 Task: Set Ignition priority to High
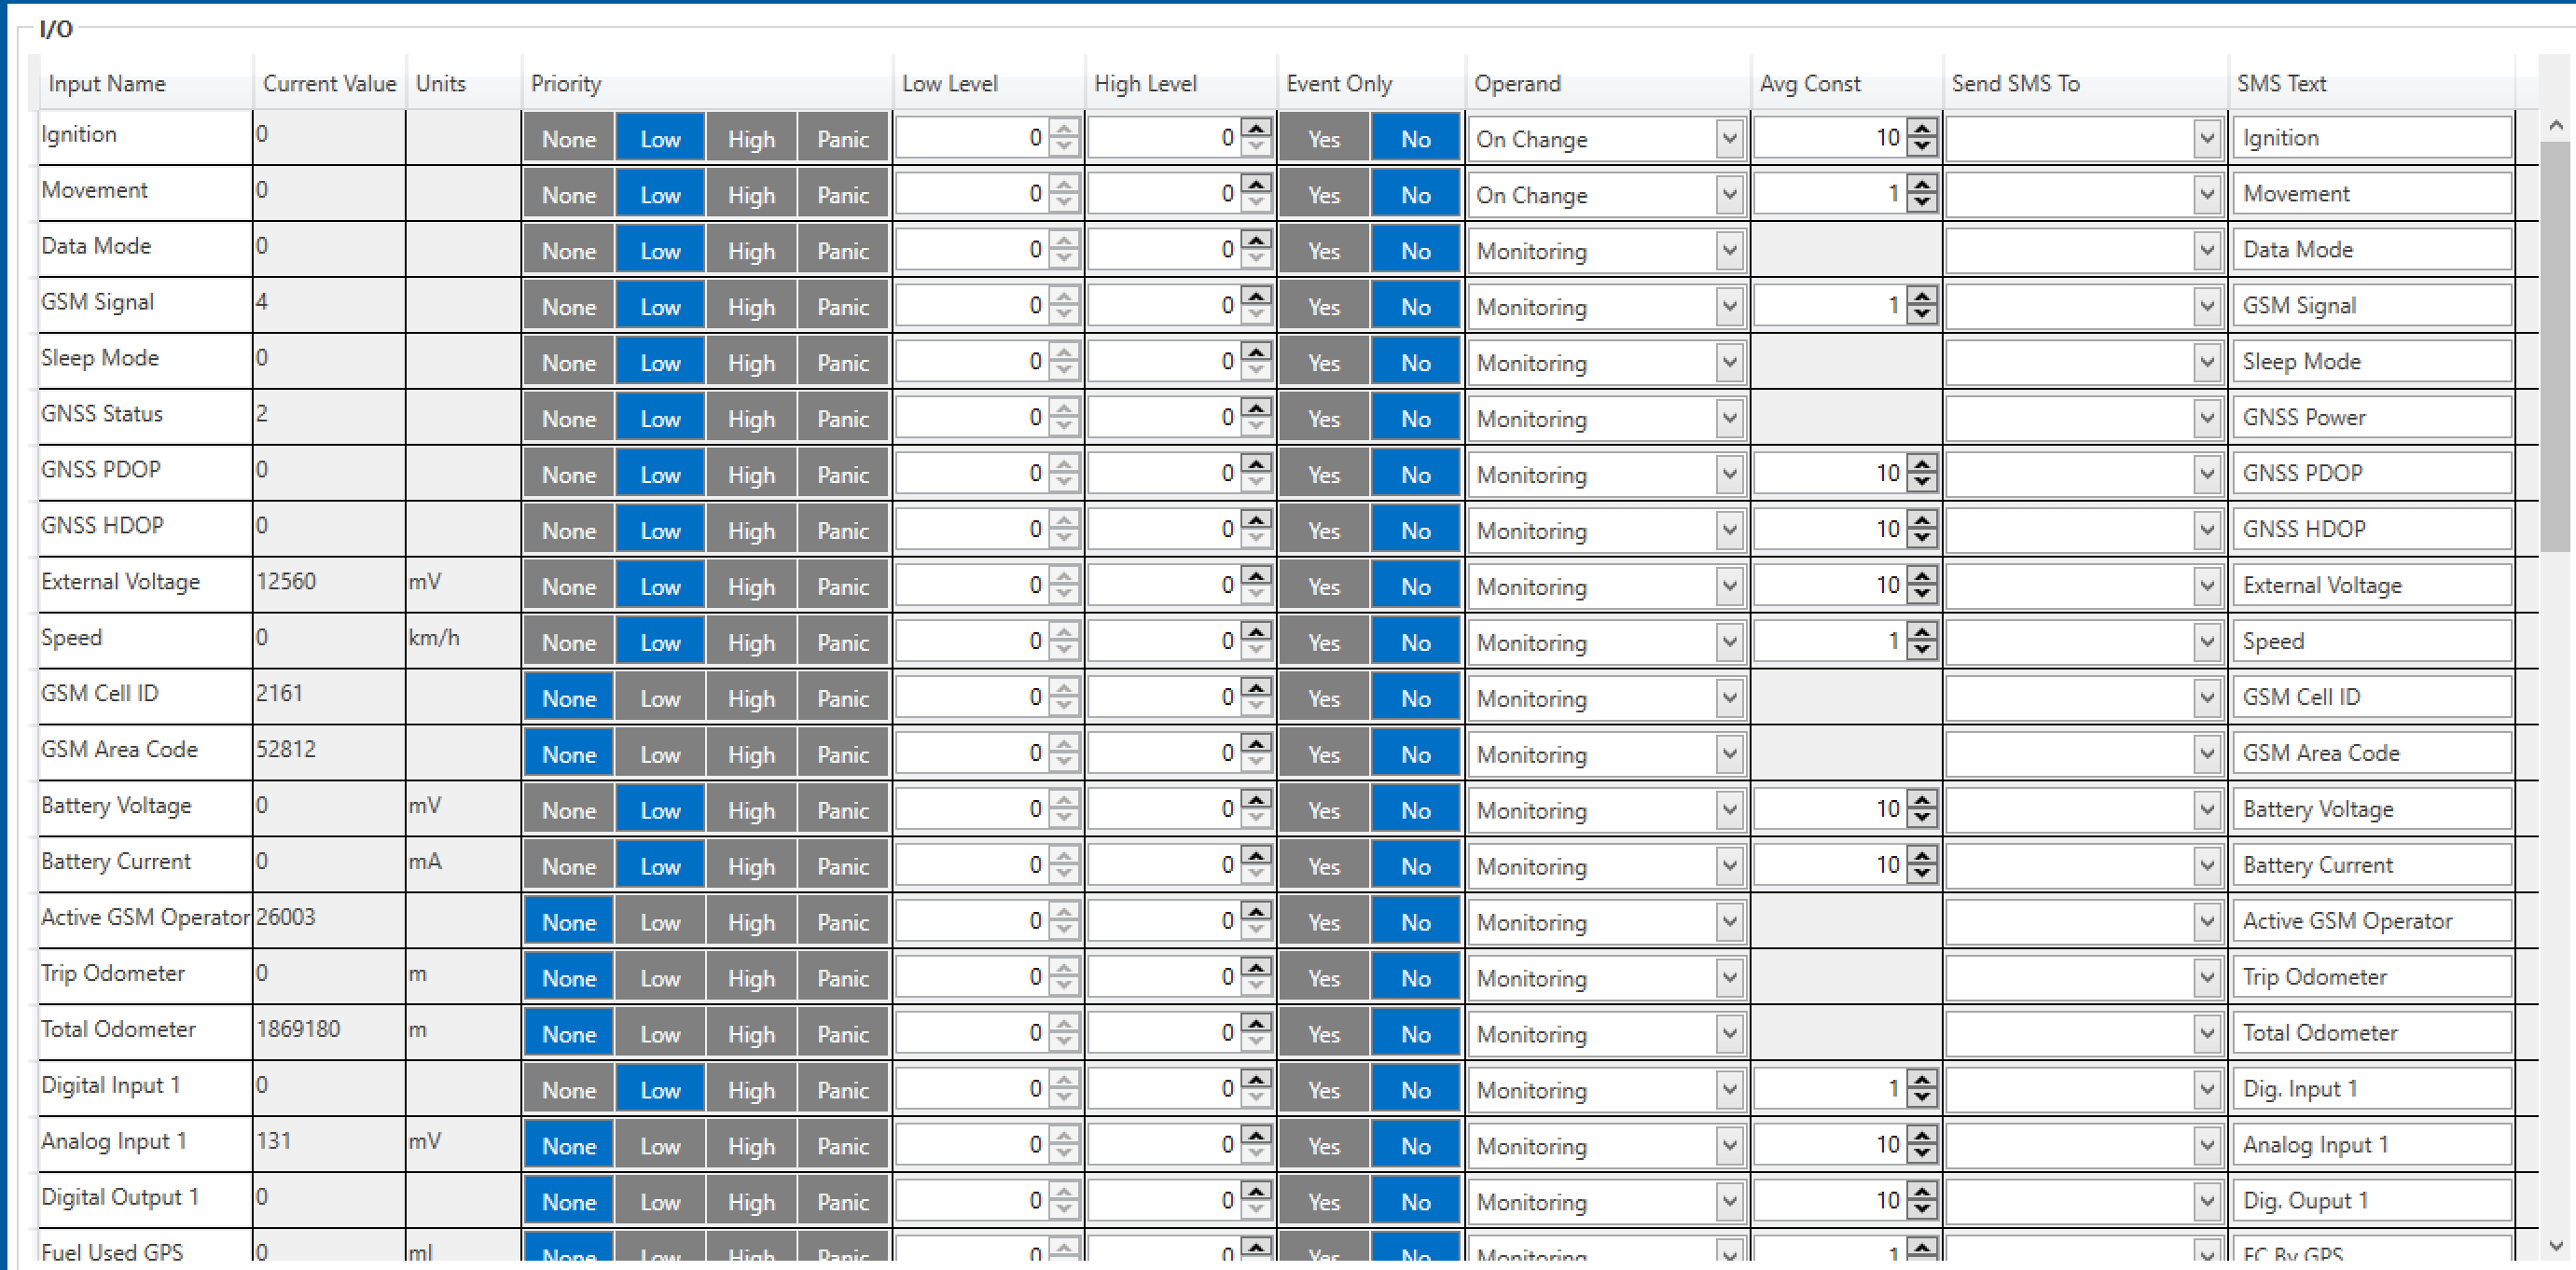tap(751, 139)
